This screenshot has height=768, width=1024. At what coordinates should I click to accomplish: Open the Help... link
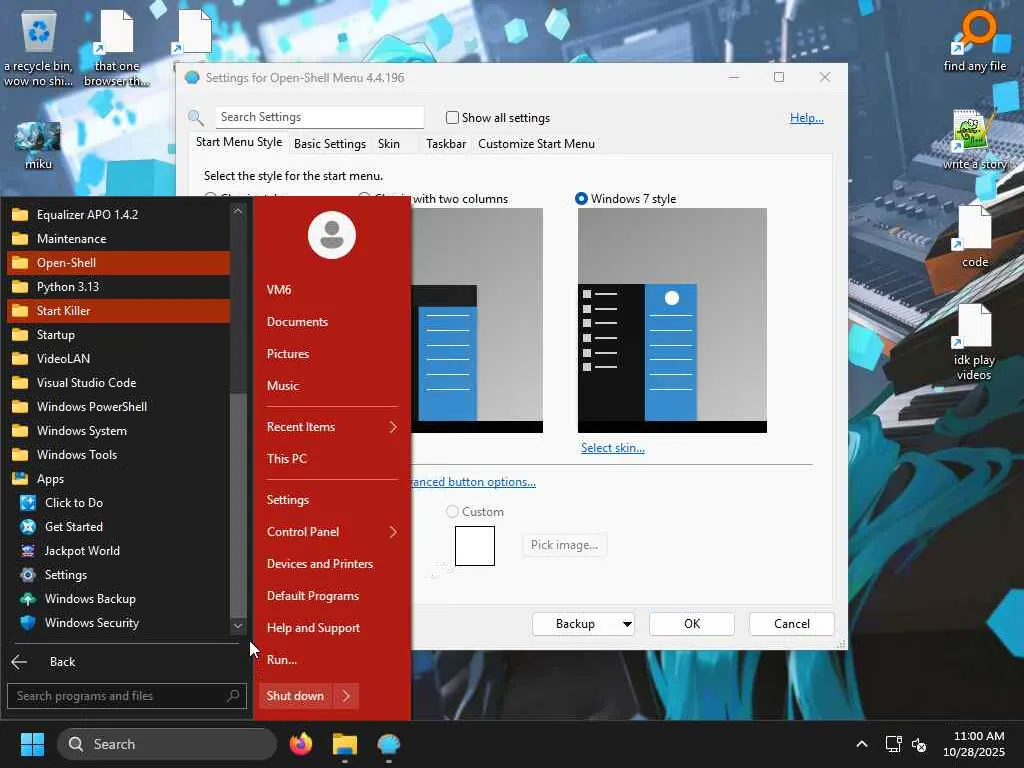[x=807, y=118]
